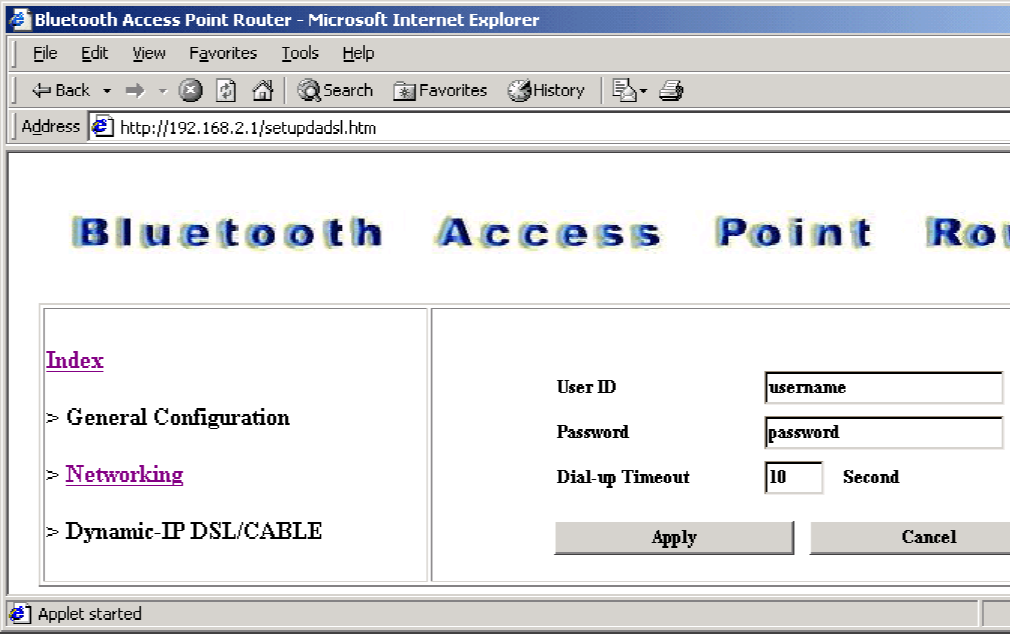The width and height of the screenshot is (1010, 634).
Task: Click General Configuration text
Action: [x=178, y=418]
